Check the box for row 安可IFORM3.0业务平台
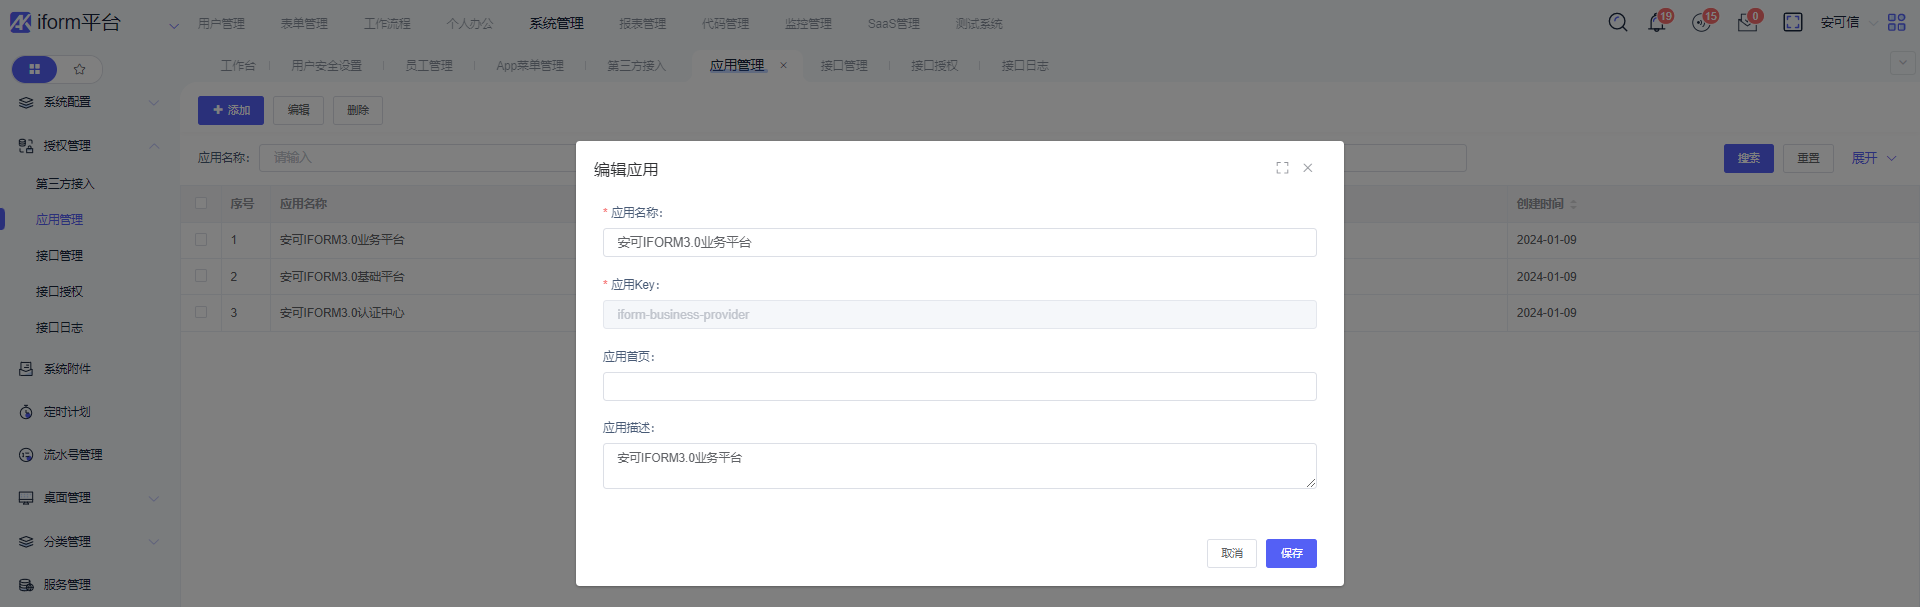Viewport: 1920px width, 607px height. (x=201, y=240)
